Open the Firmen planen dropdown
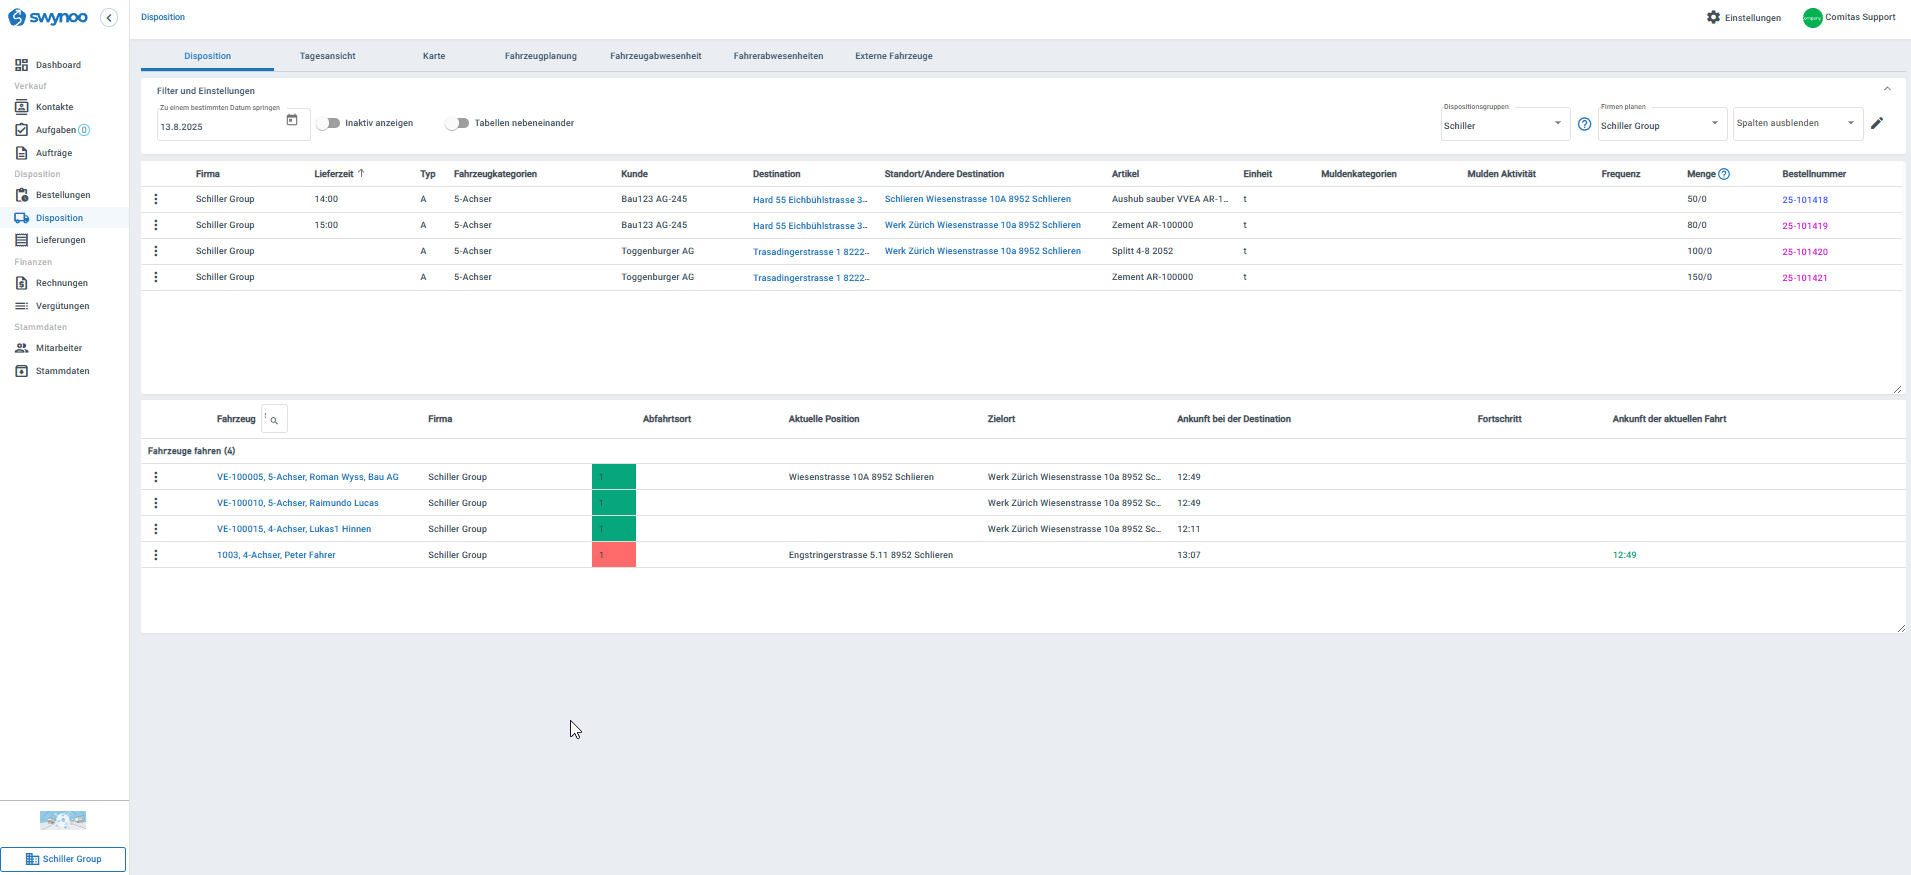 [1662, 124]
